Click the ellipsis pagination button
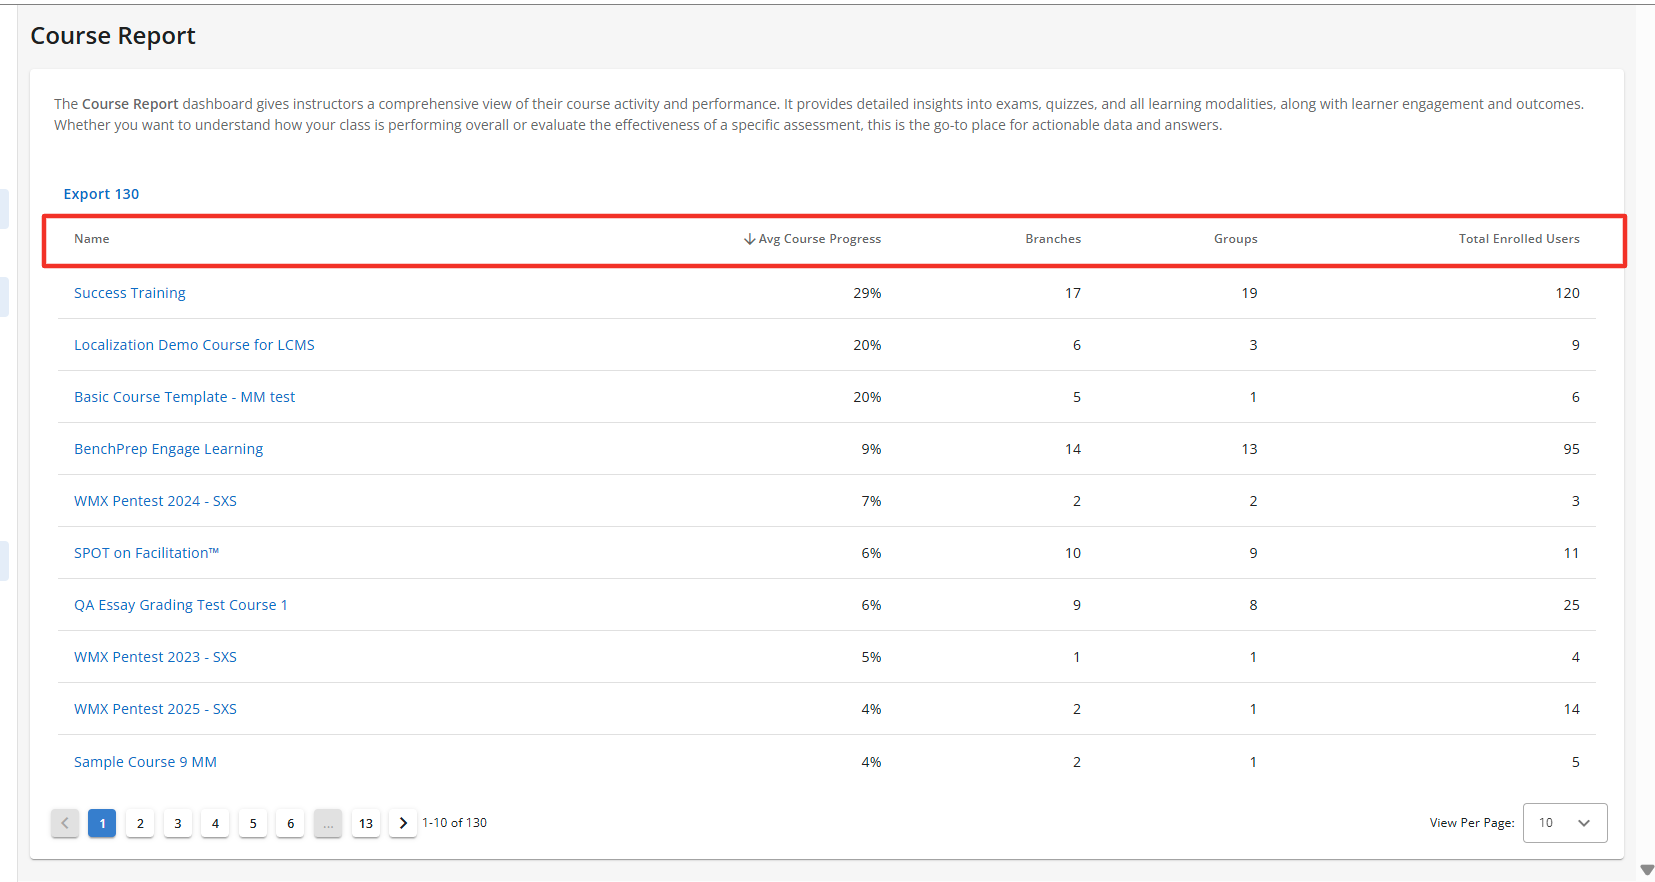 click(x=328, y=823)
